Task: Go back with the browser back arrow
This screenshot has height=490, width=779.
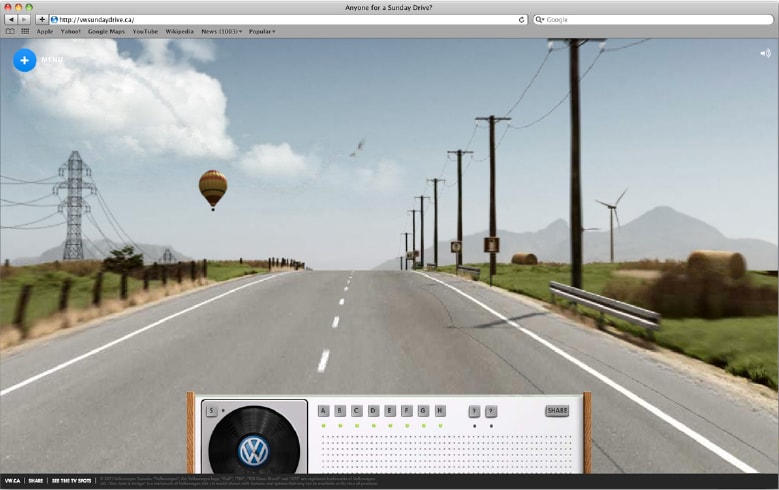Action: click(10, 19)
